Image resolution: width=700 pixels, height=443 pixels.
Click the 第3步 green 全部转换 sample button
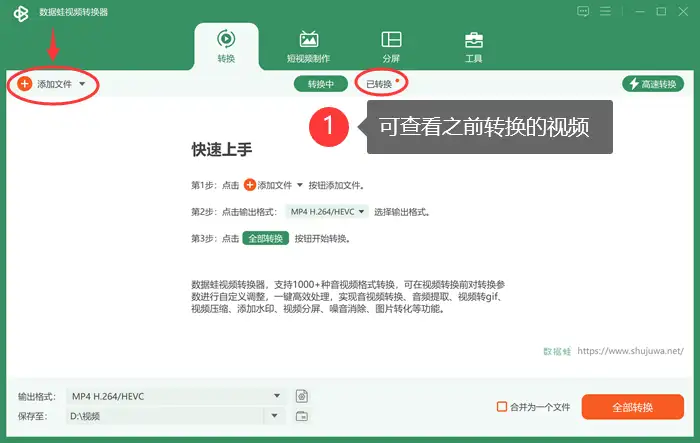(x=266, y=238)
